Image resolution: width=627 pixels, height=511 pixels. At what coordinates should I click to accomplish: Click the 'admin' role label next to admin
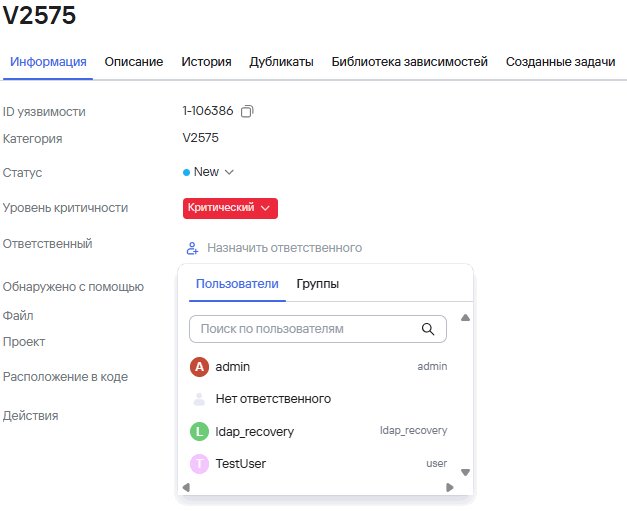(x=432, y=366)
